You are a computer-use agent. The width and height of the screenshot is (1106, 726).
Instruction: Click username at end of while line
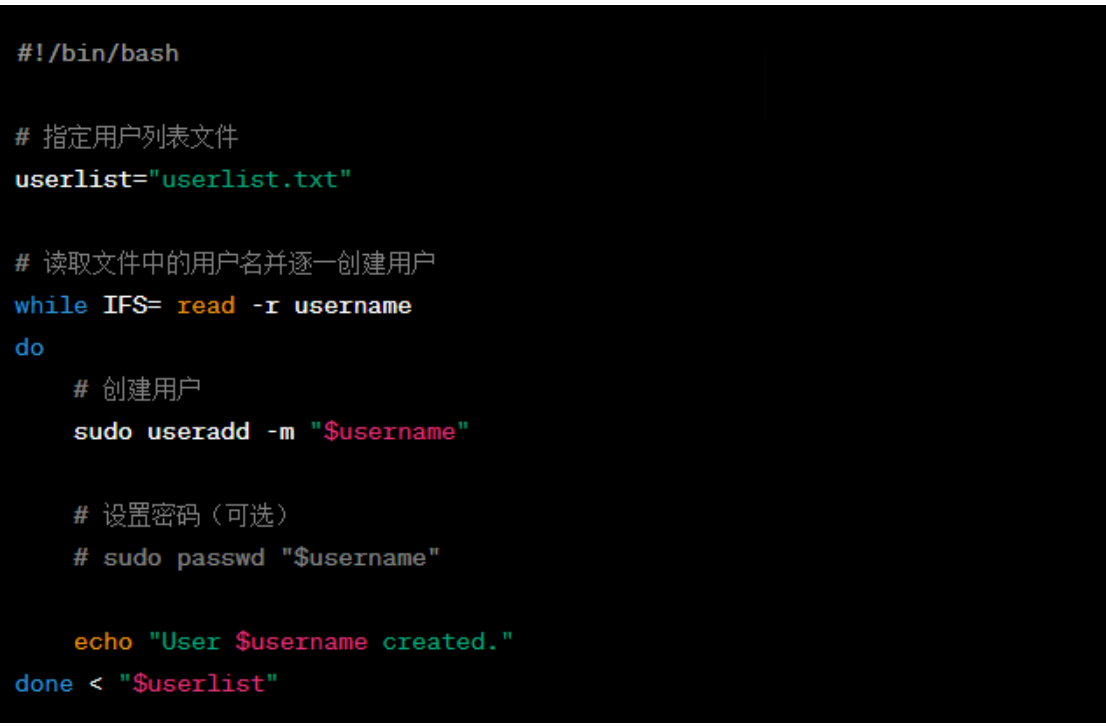click(x=353, y=305)
